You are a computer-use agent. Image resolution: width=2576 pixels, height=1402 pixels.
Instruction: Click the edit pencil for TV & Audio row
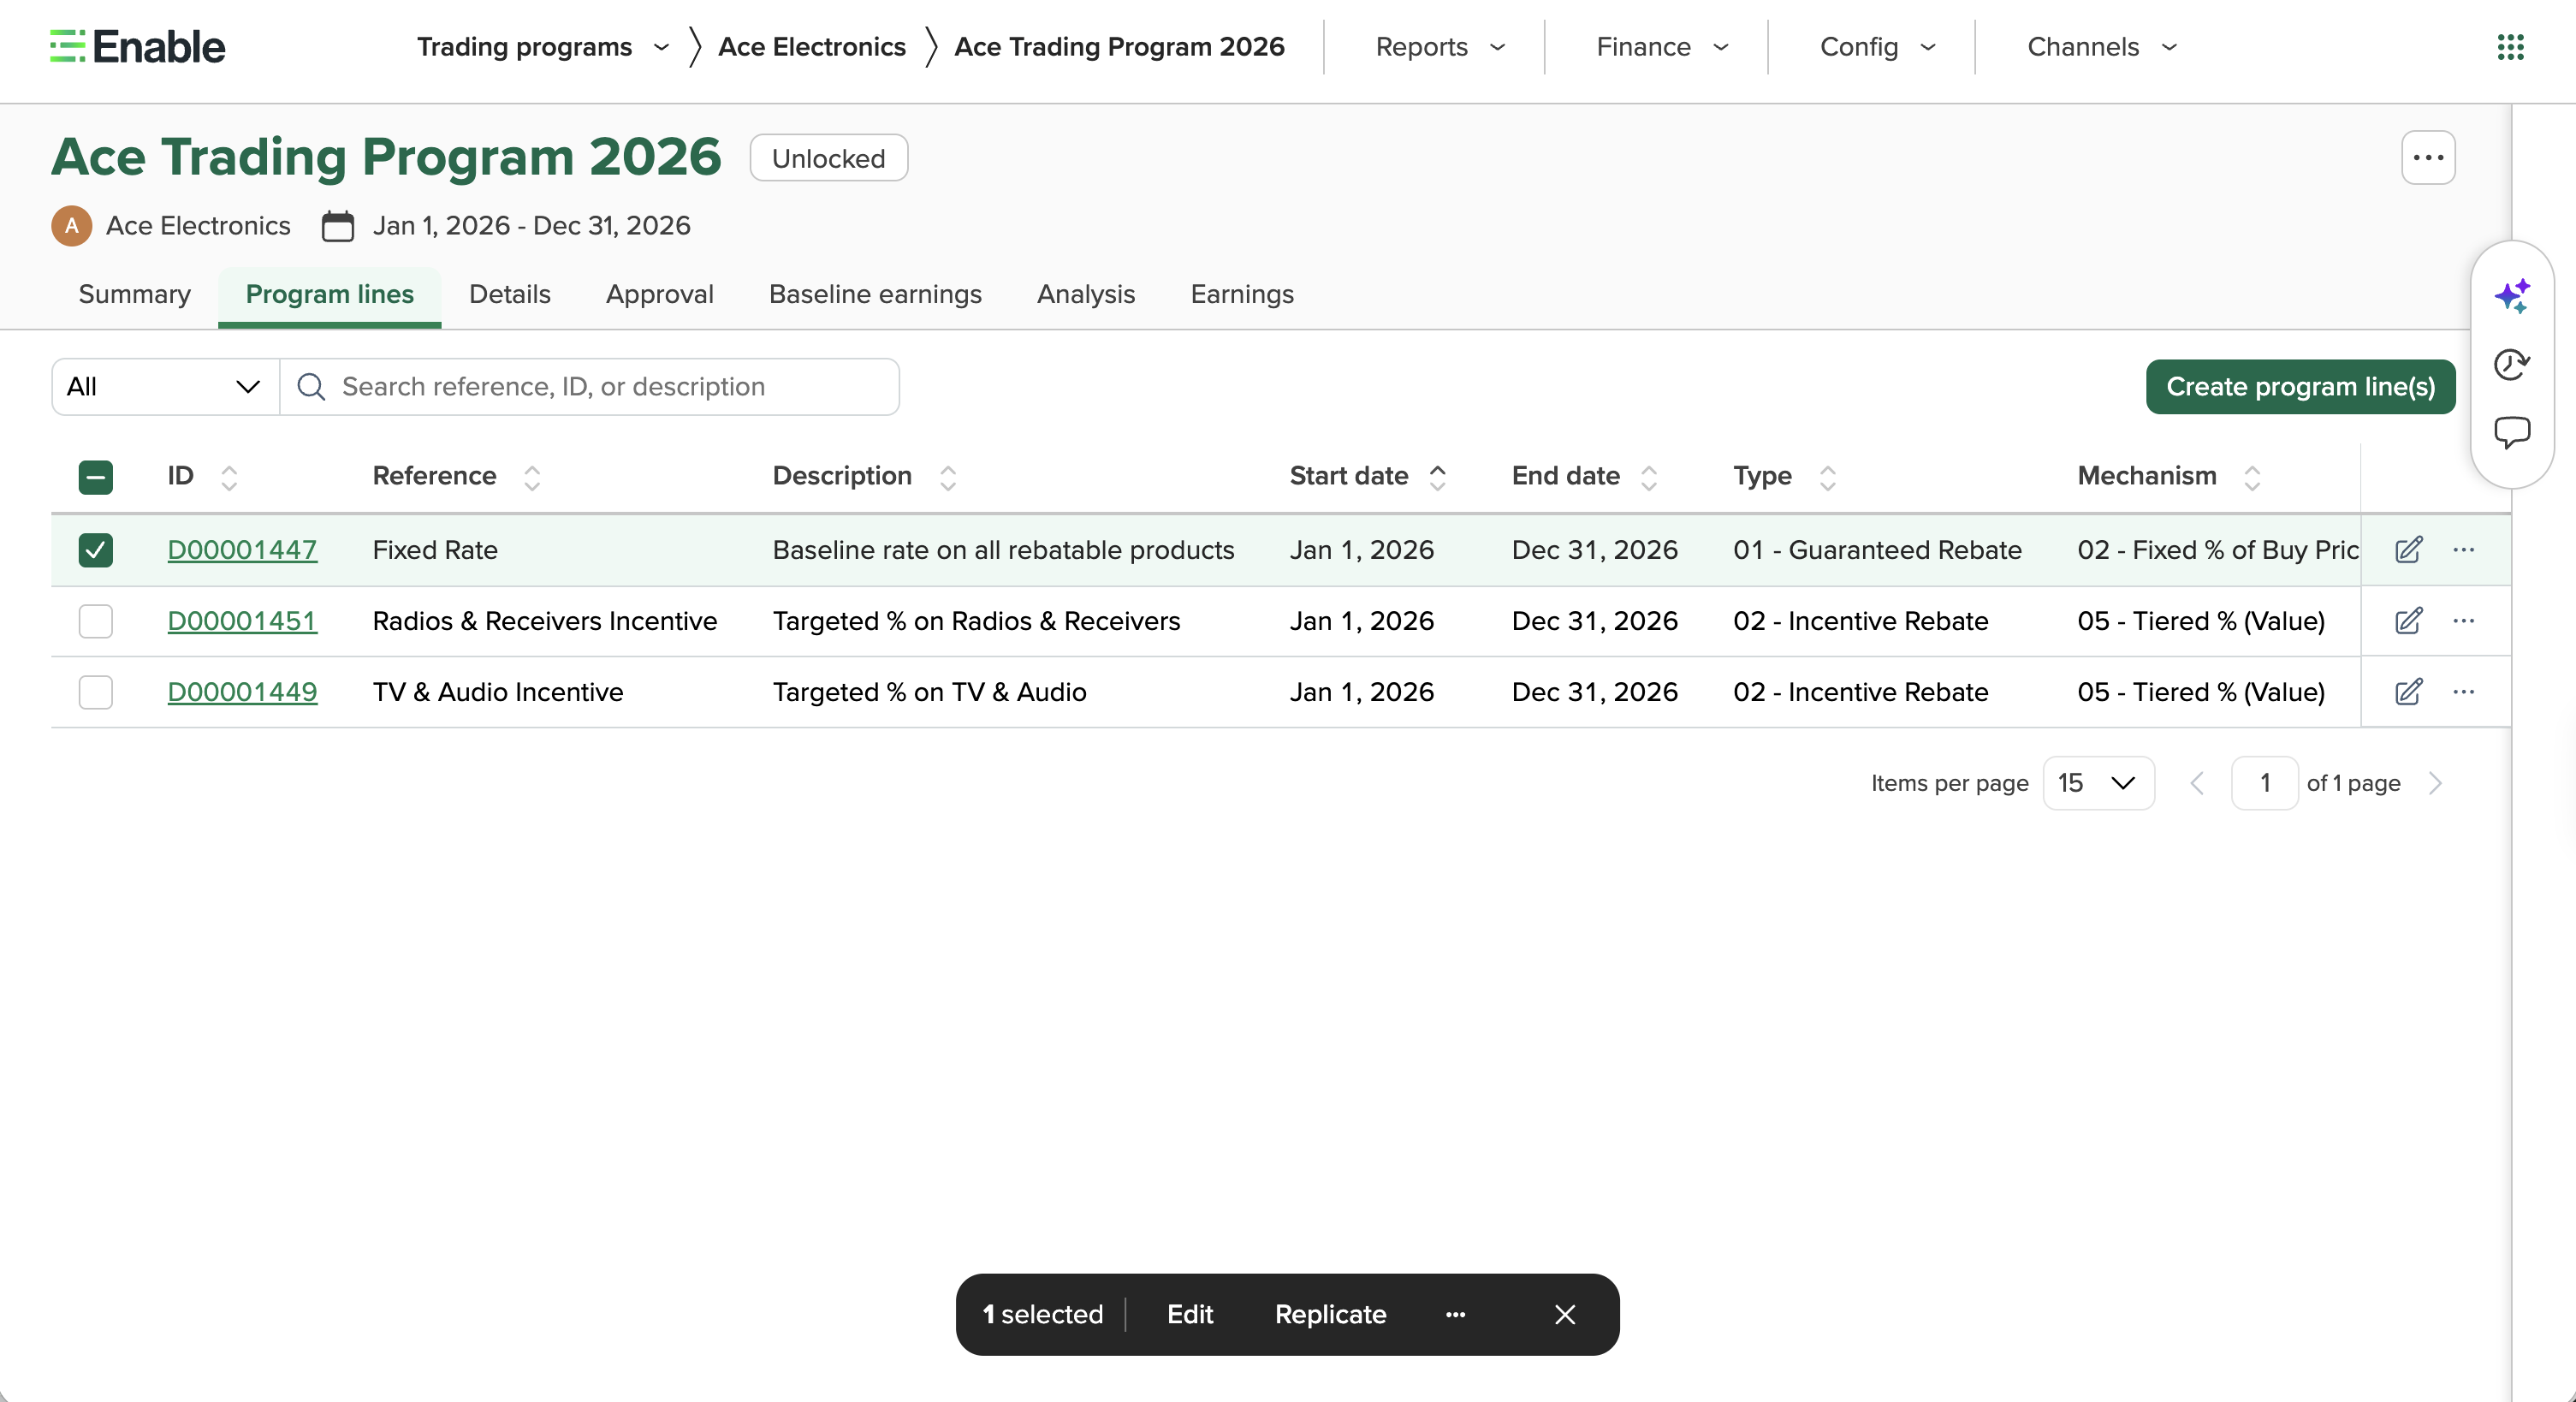coord(2408,691)
